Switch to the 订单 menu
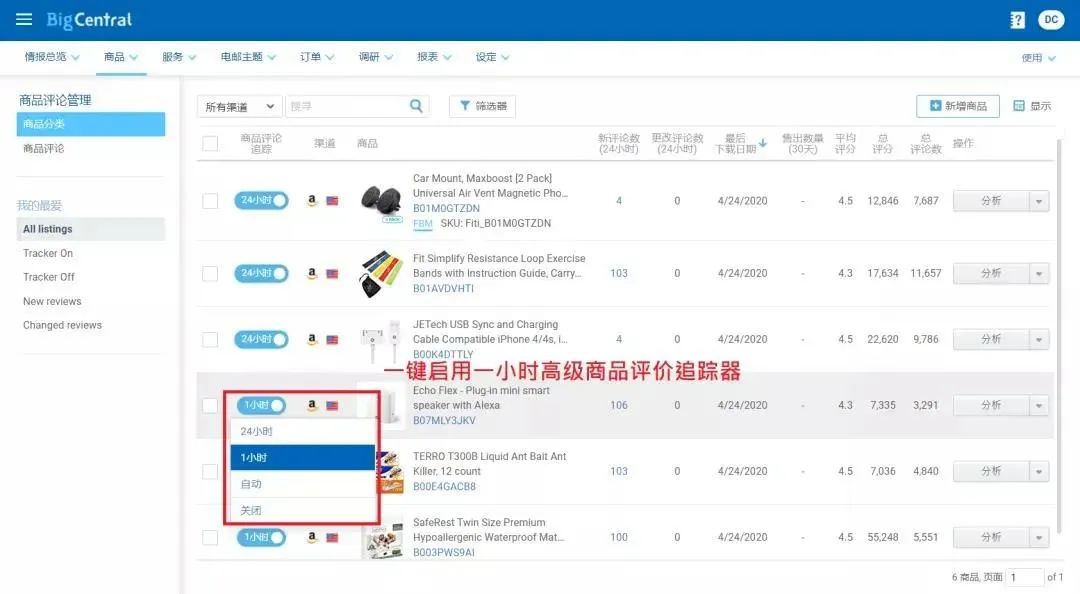Viewport: 1080px width, 594px height. pos(311,57)
